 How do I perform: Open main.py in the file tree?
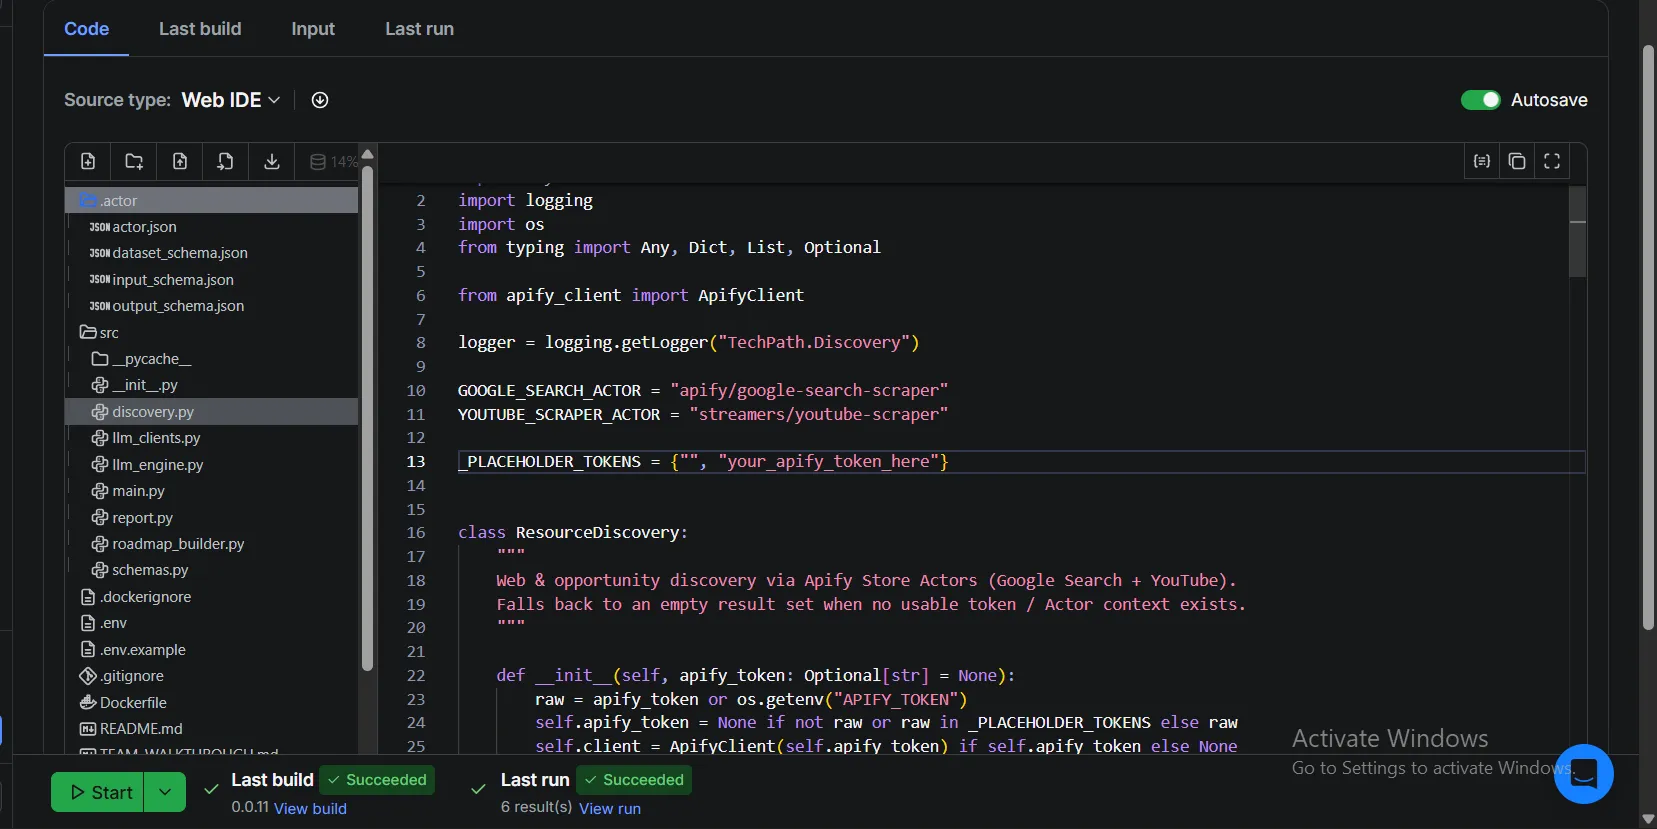coord(212,491)
